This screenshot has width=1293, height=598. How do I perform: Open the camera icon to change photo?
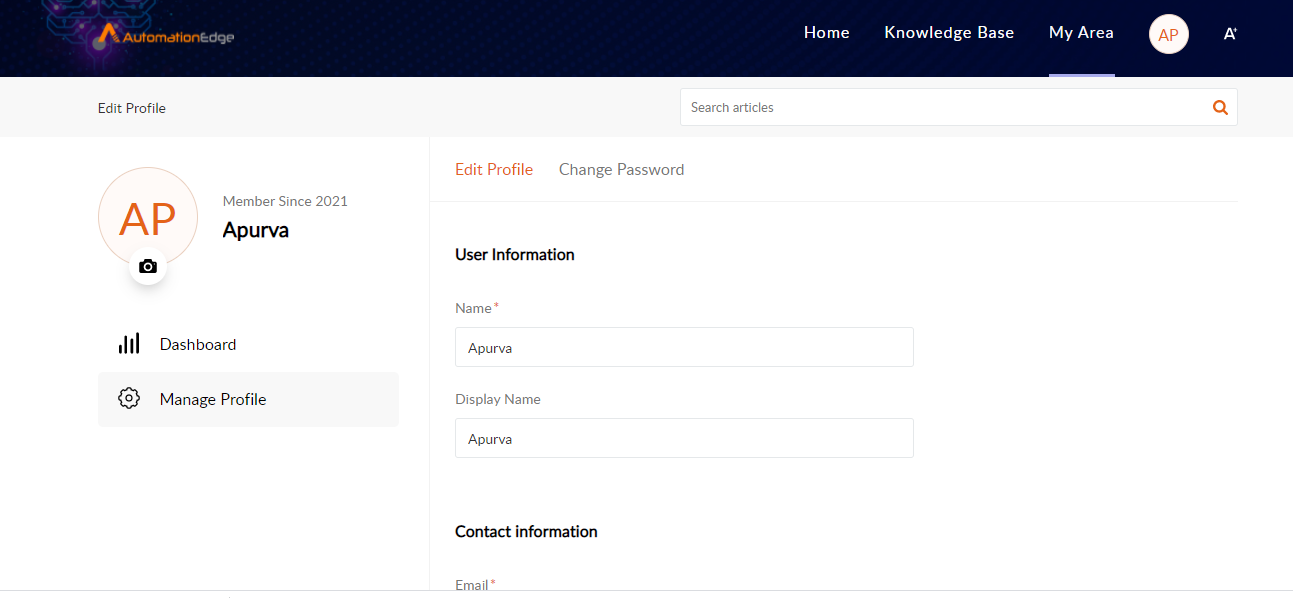pyautogui.click(x=148, y=266)
